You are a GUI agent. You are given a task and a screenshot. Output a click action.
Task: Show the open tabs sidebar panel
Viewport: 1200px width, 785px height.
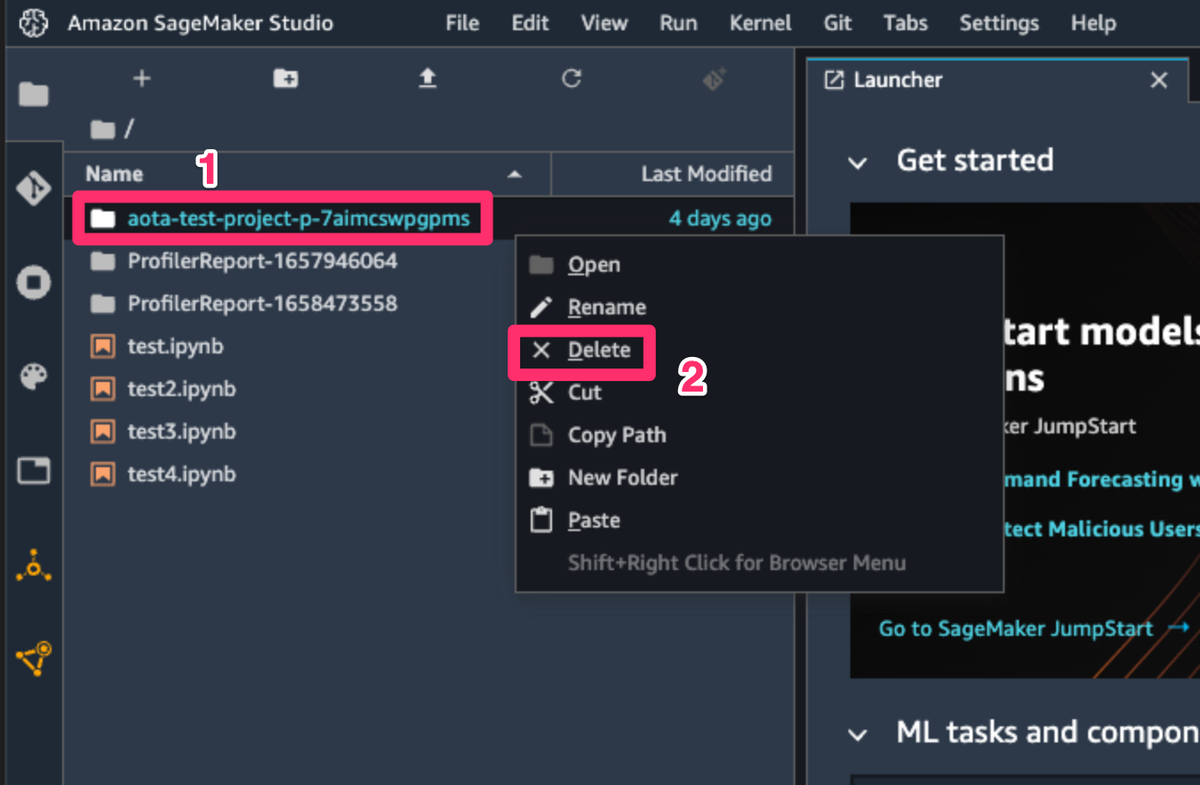pyautogui.click(x=34, y=470)
